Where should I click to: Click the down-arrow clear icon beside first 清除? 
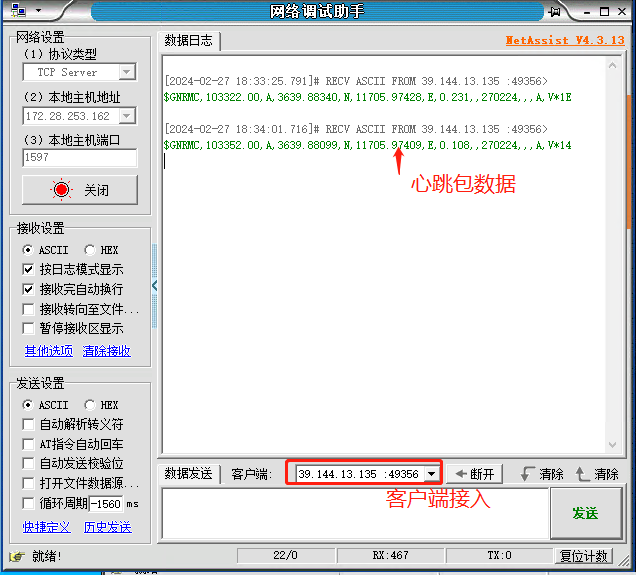click(527, 474)
